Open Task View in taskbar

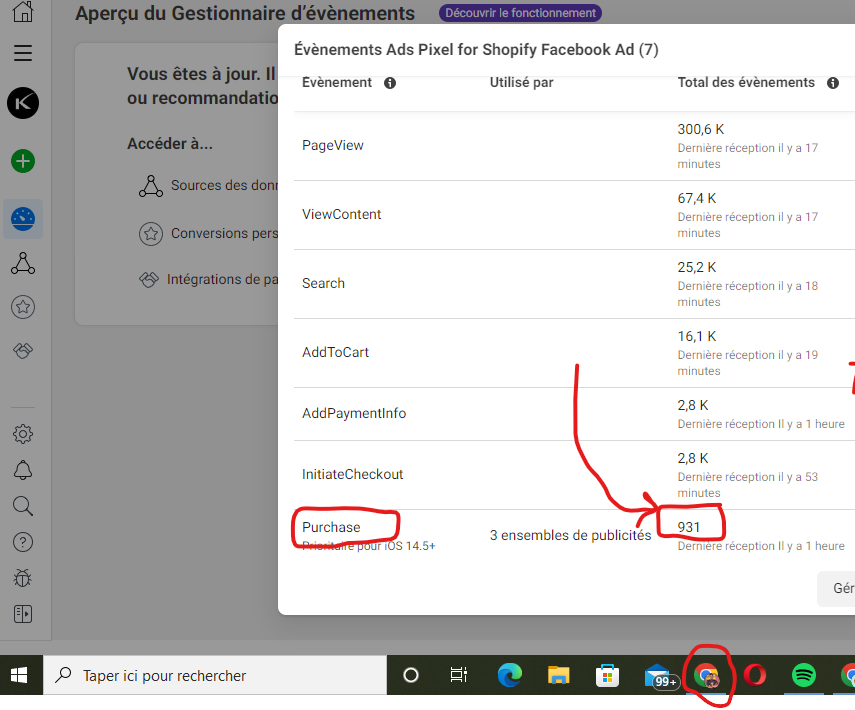pyautogui.click(x=459, y=676)
